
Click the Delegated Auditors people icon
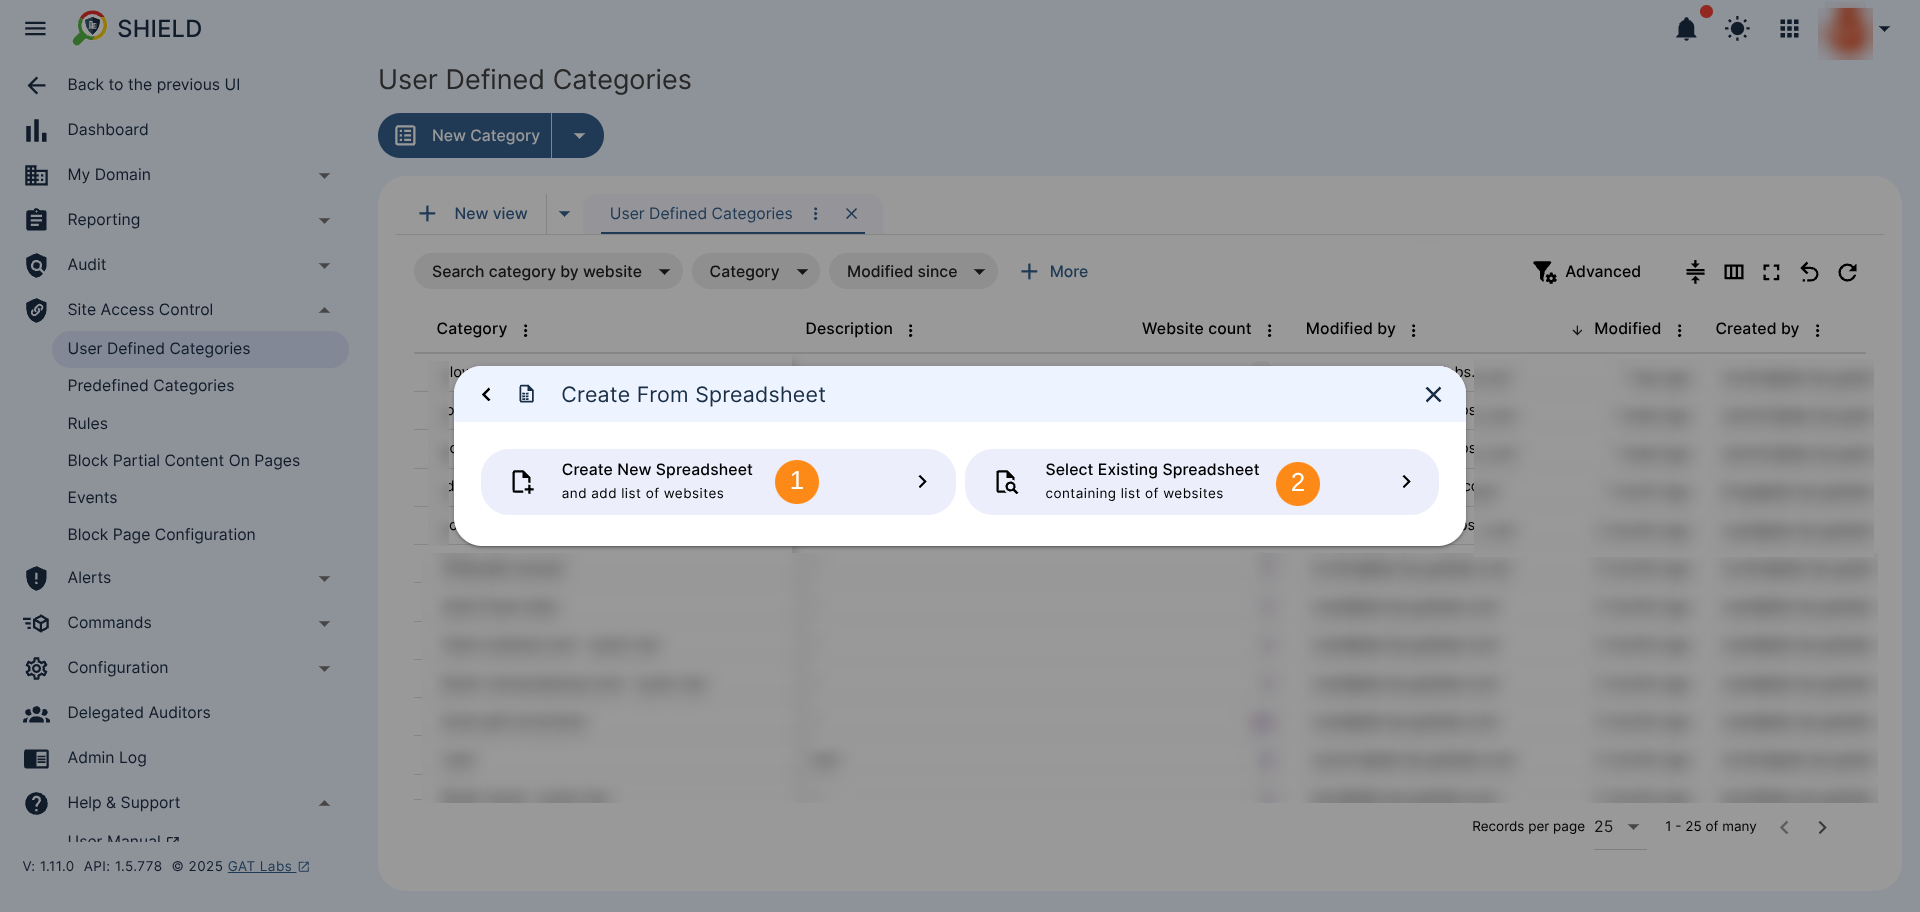[36, 714]
